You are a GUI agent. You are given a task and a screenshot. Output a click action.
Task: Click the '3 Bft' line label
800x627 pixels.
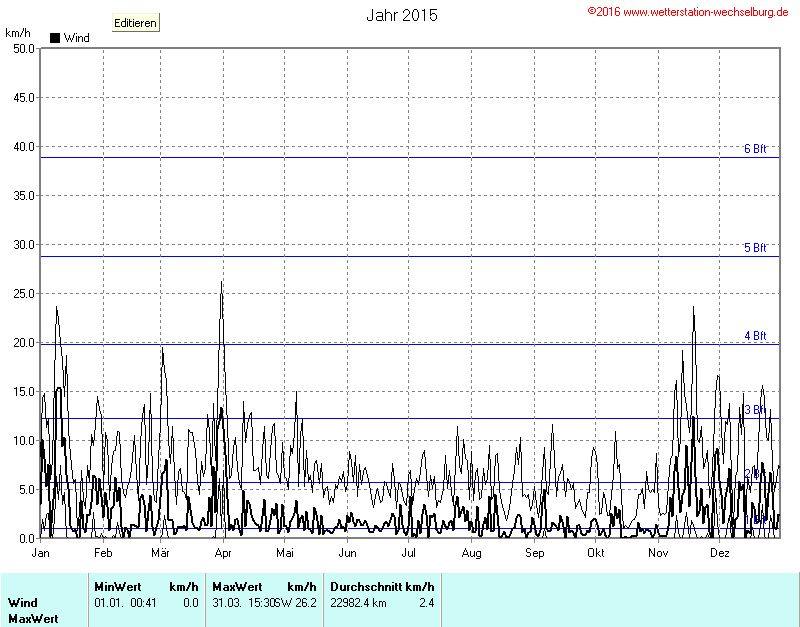coord(755,410)
